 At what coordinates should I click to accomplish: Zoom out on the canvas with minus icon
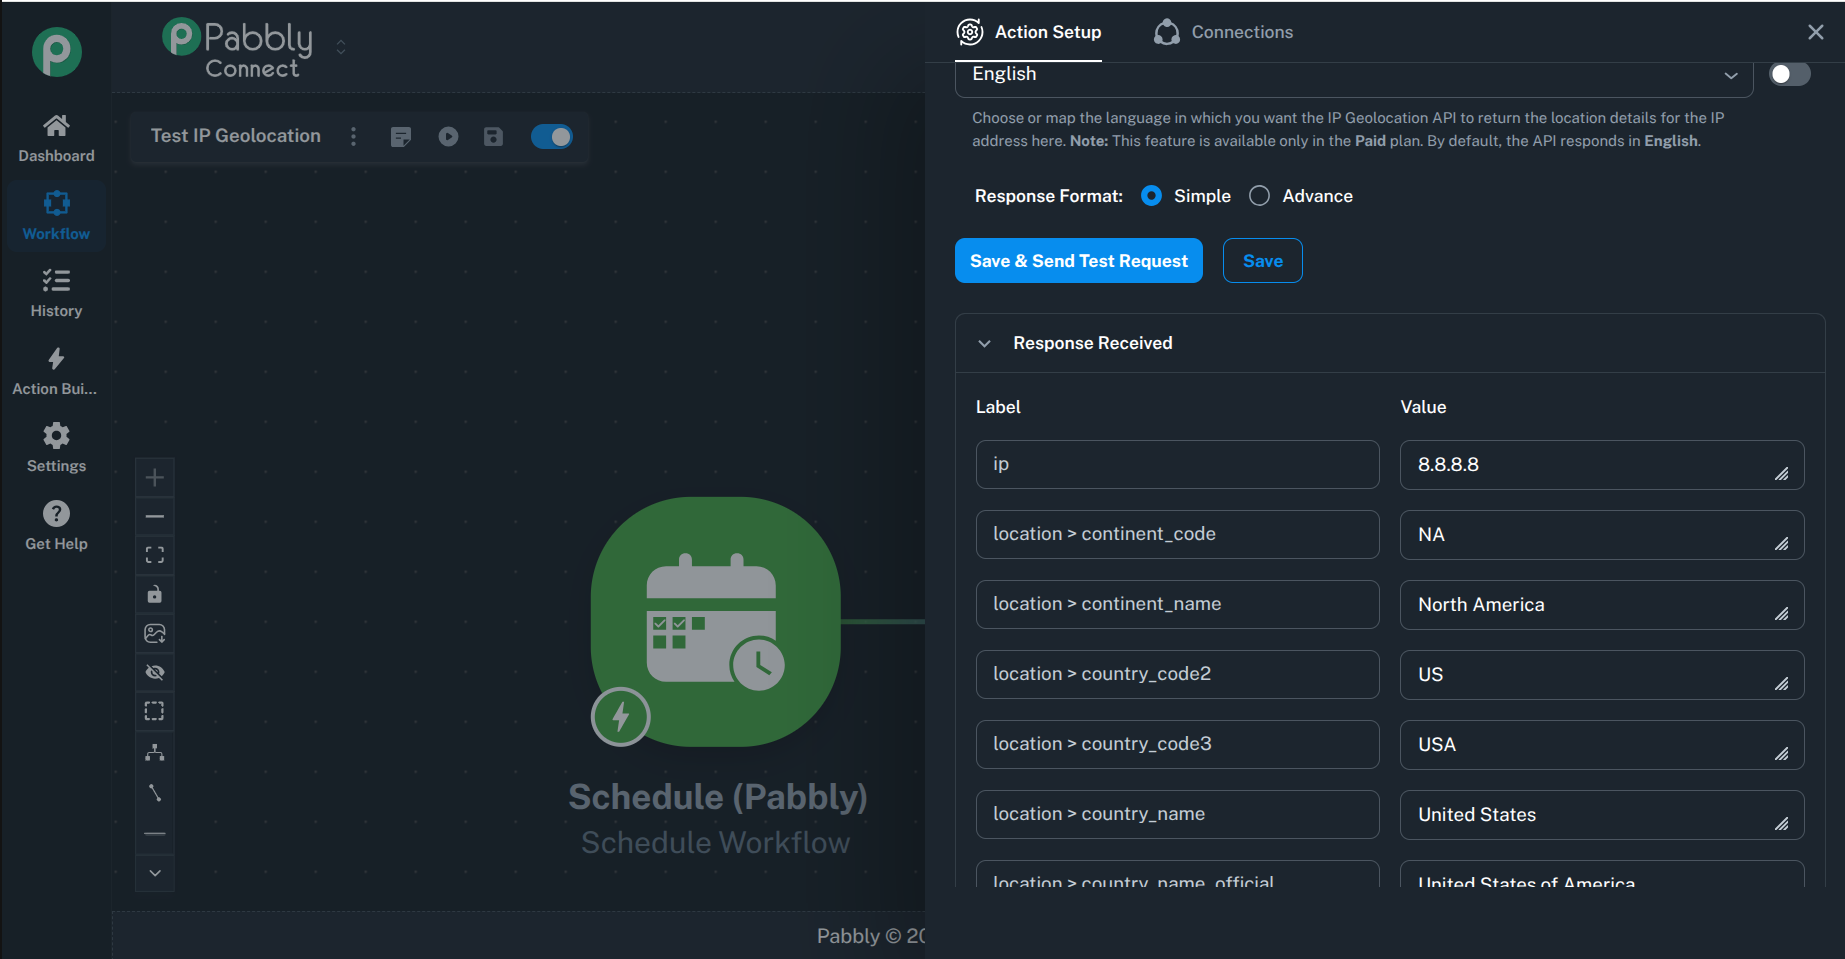155,516
